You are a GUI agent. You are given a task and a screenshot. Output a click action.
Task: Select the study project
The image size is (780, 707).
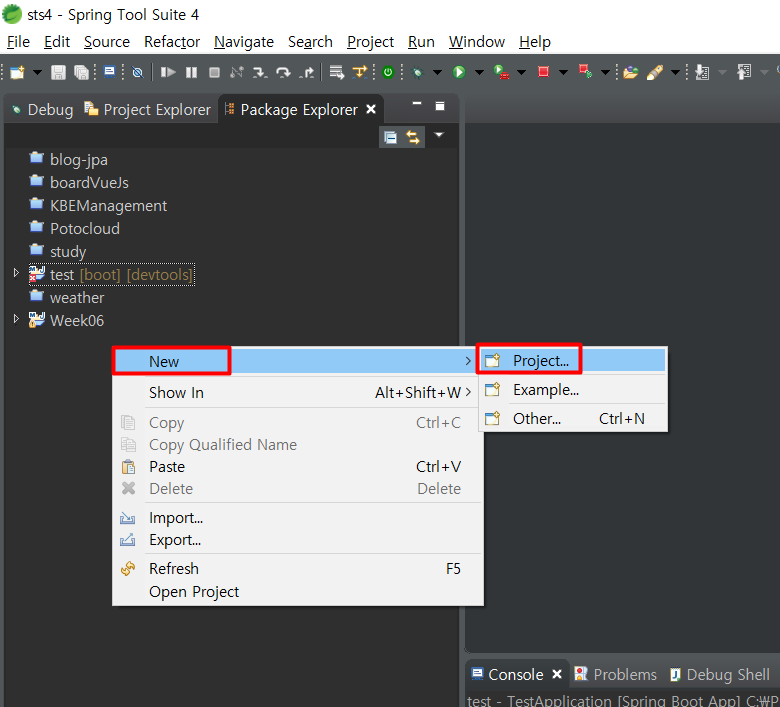(x=58, y=251)
